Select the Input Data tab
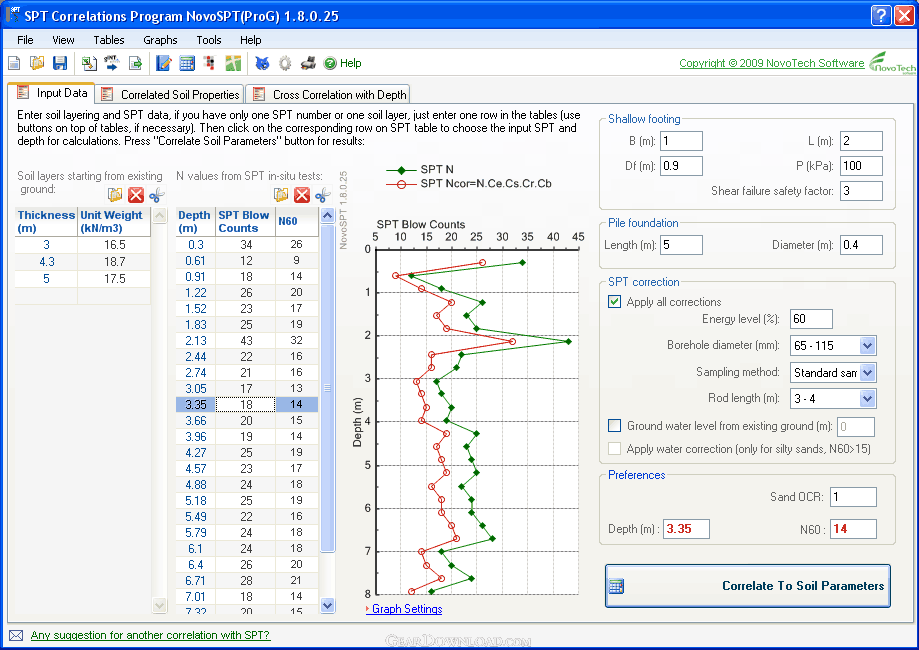The width and height of the screenshot is (919, 650). coord(52,93)
